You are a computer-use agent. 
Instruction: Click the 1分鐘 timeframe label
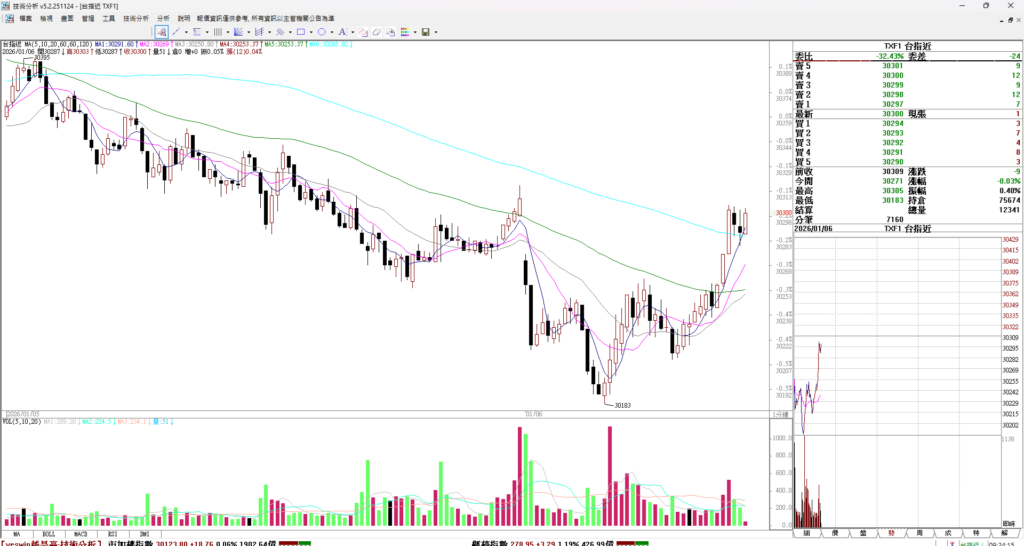coord(780,414)
